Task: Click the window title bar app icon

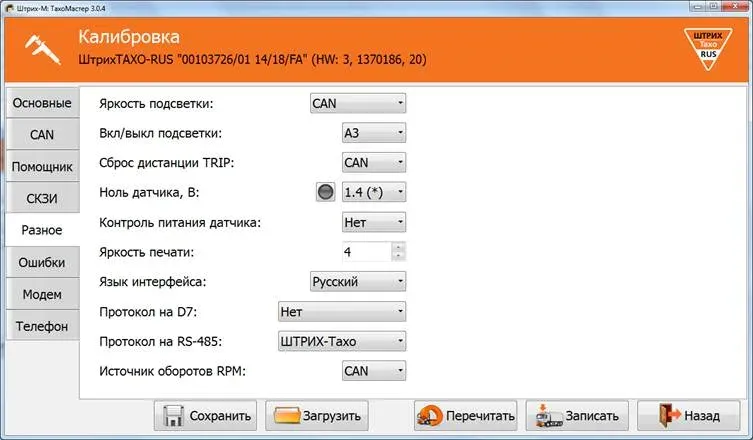Action: click(10, 9)
